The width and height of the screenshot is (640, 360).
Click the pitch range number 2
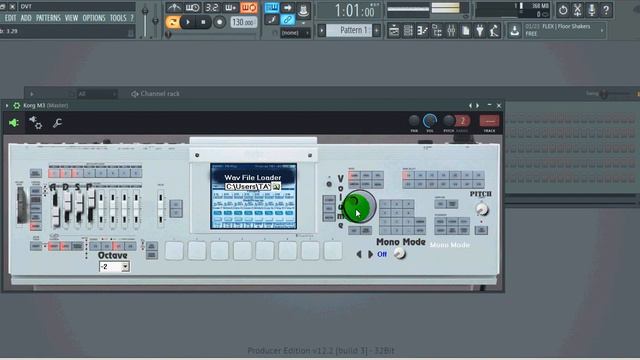coord(462,121)
